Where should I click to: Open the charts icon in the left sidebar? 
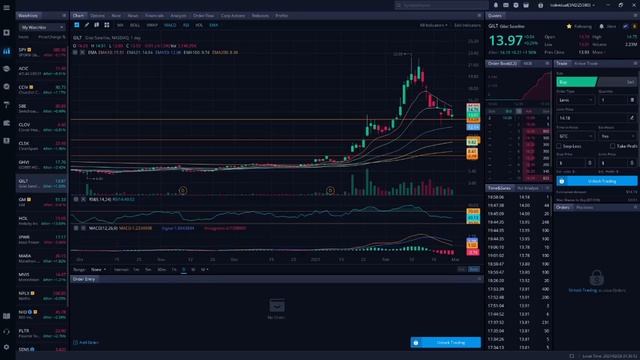point(7,51)
